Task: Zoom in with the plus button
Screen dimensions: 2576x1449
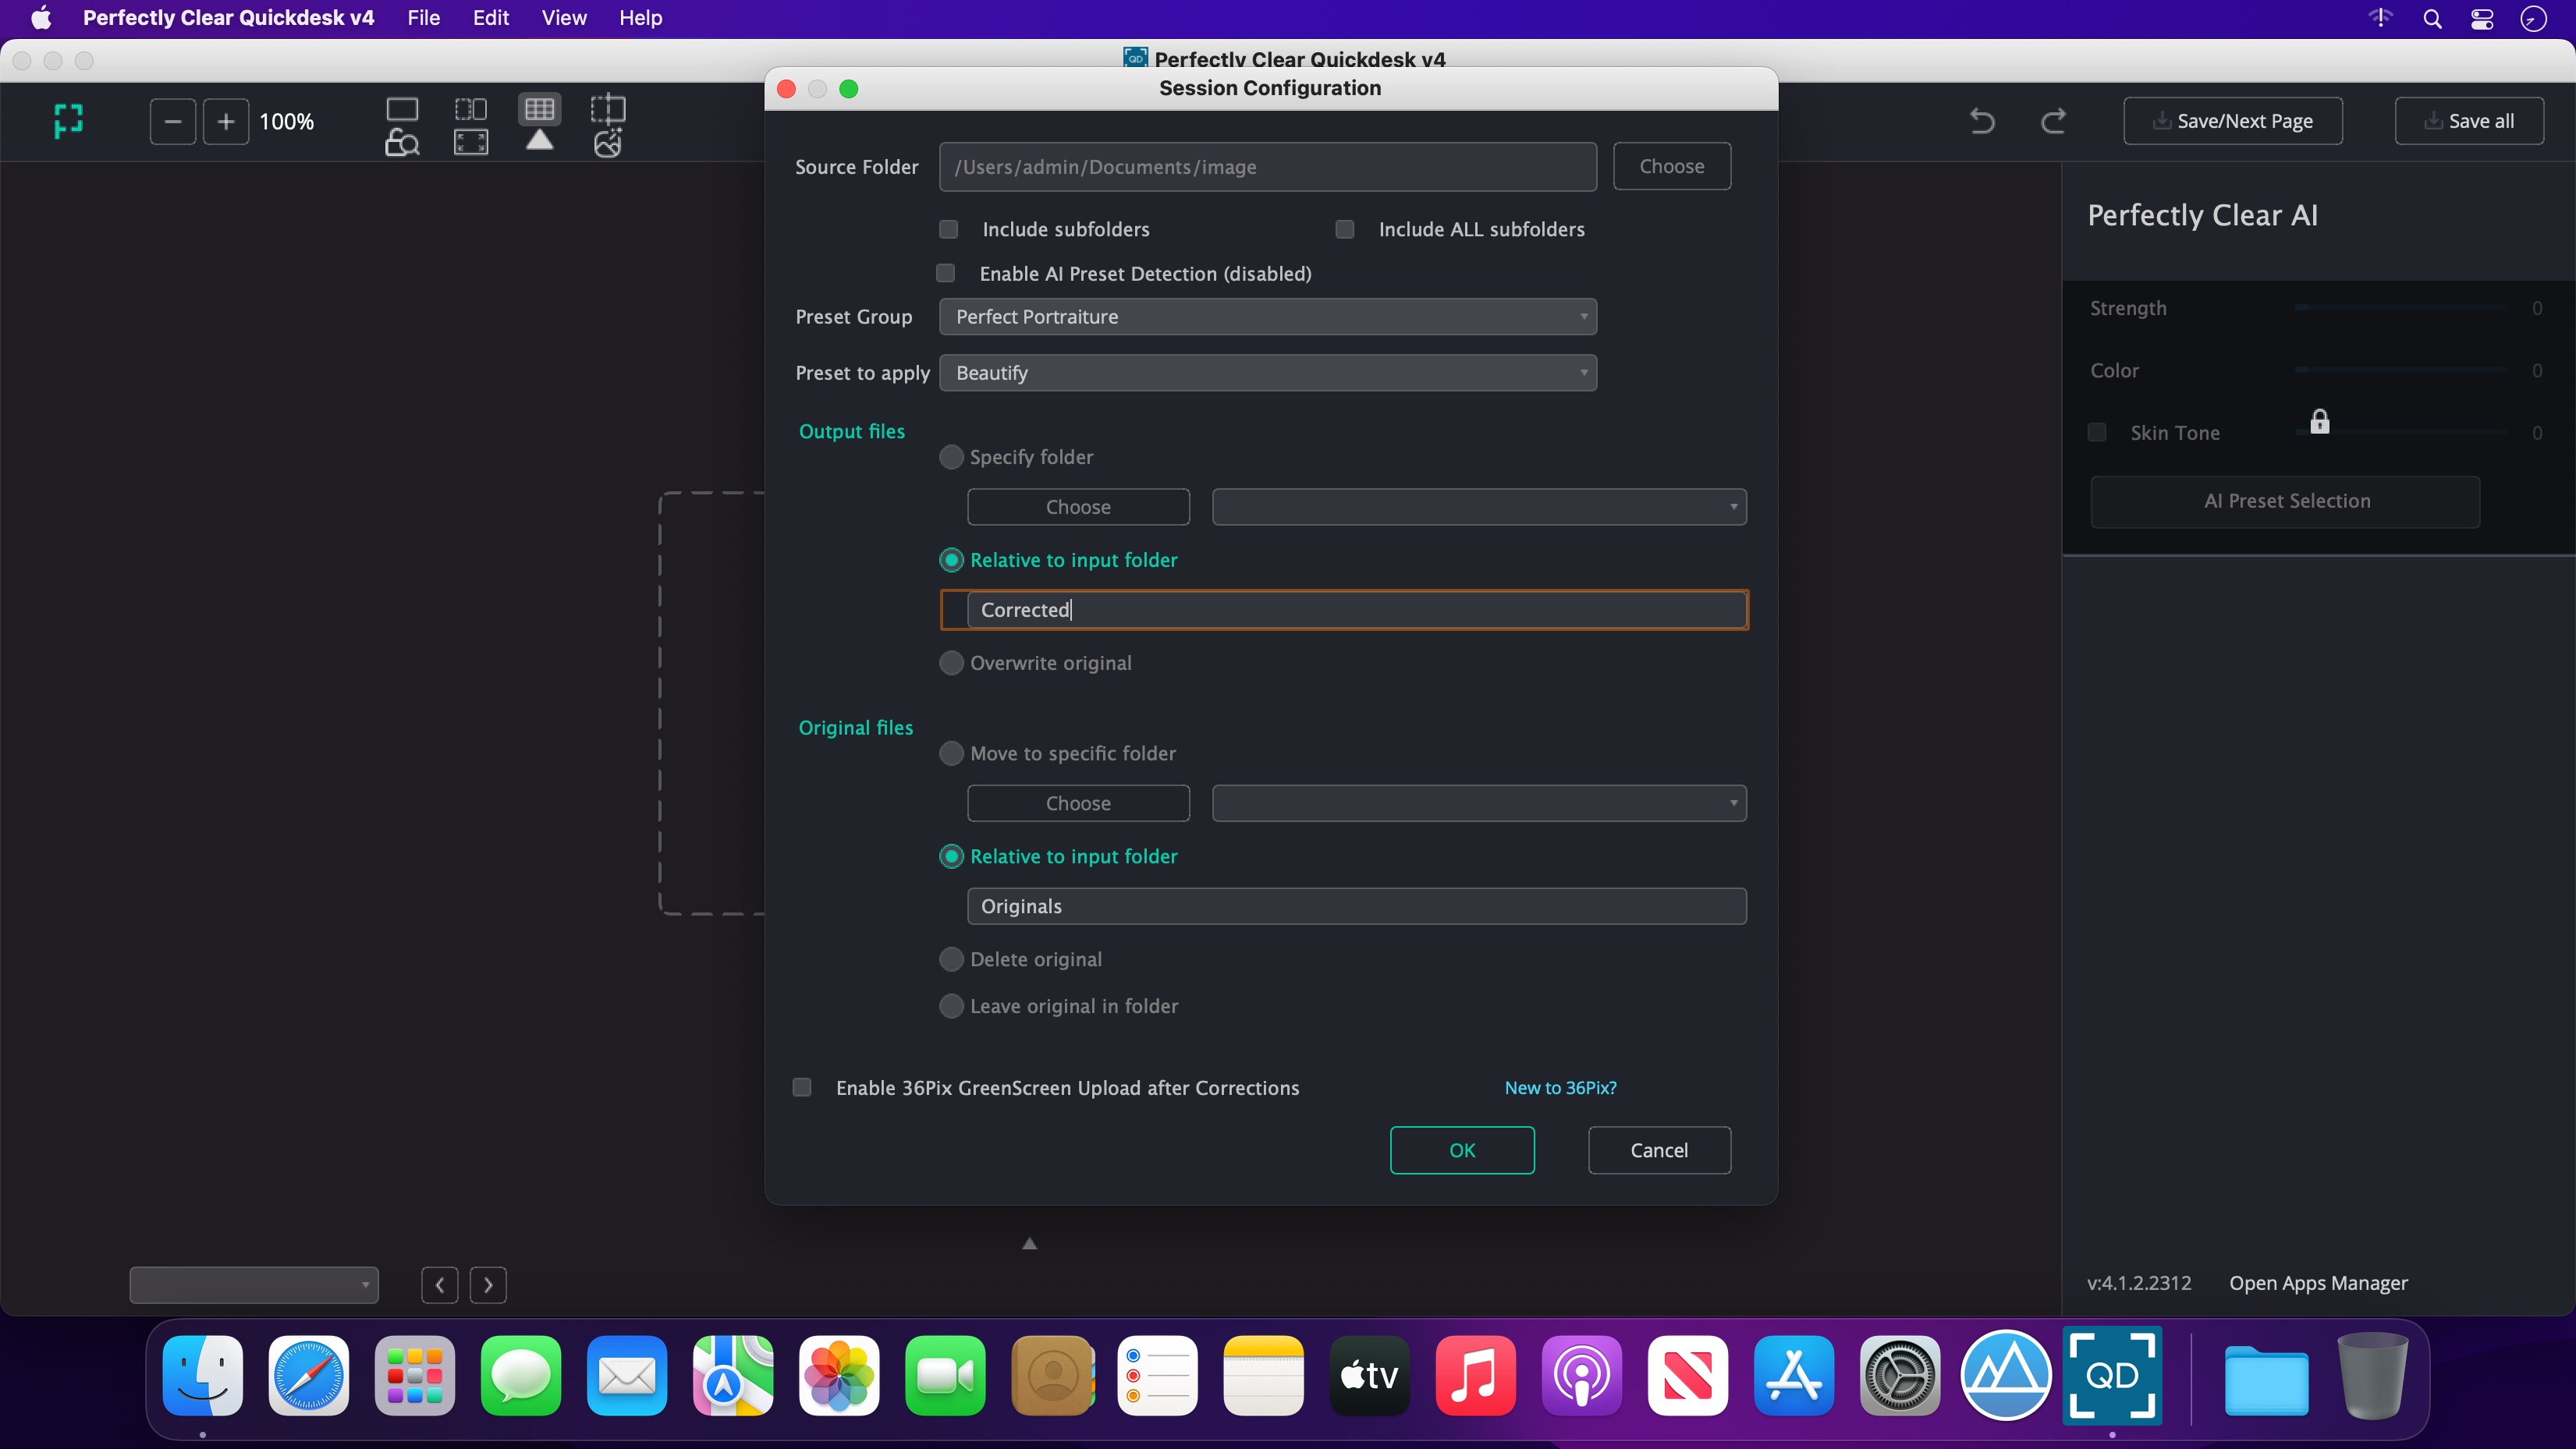Action: tap(226, 121)
